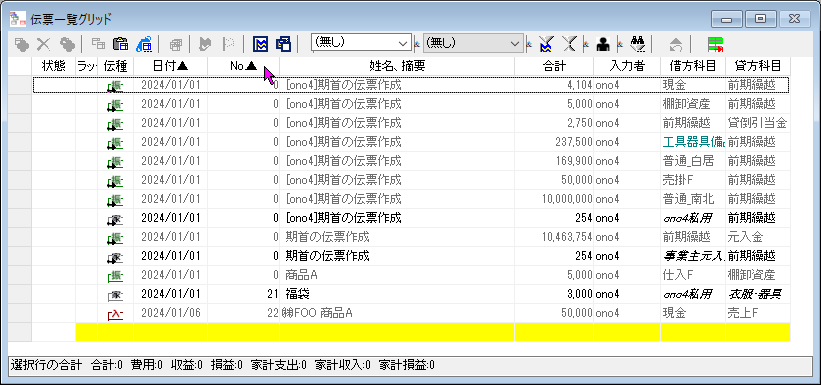Sort by the 日付 column header

170,65
